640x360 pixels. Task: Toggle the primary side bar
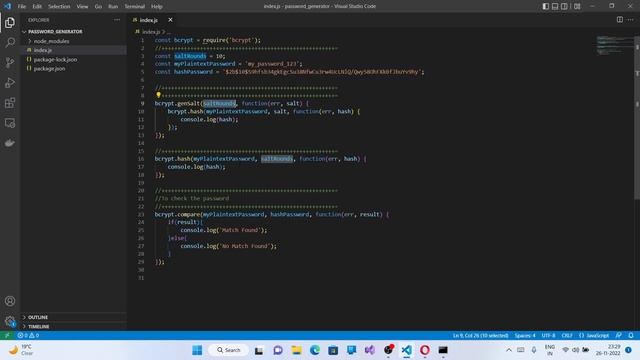click(x=546, y=6)
